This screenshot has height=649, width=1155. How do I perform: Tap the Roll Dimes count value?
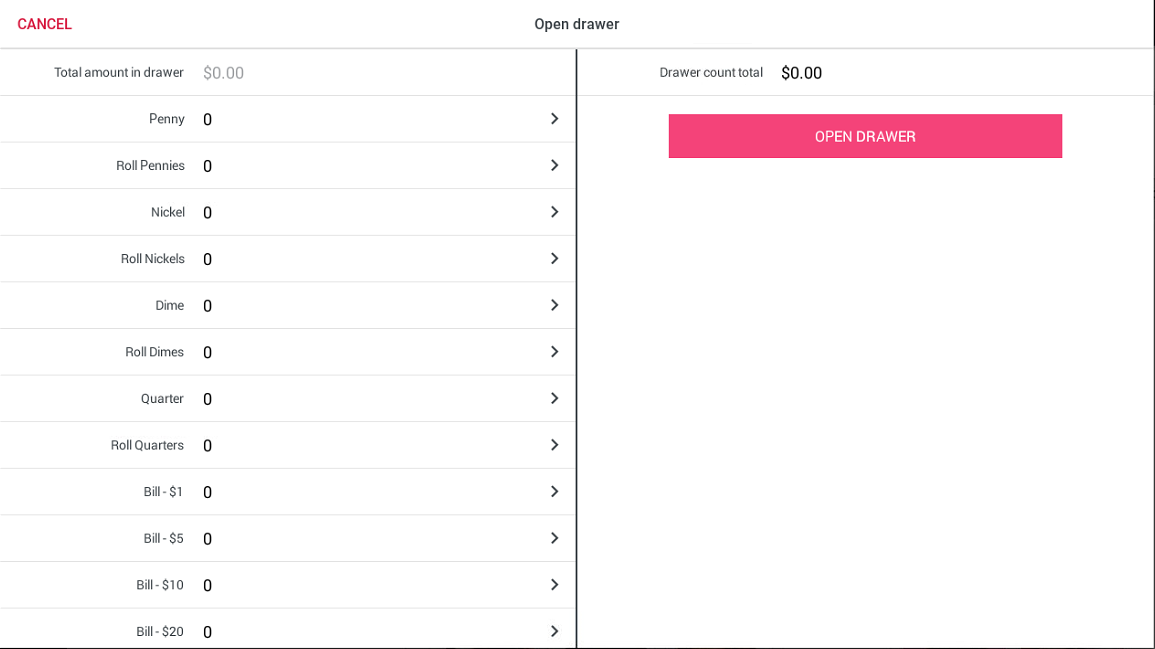(208, 353)
